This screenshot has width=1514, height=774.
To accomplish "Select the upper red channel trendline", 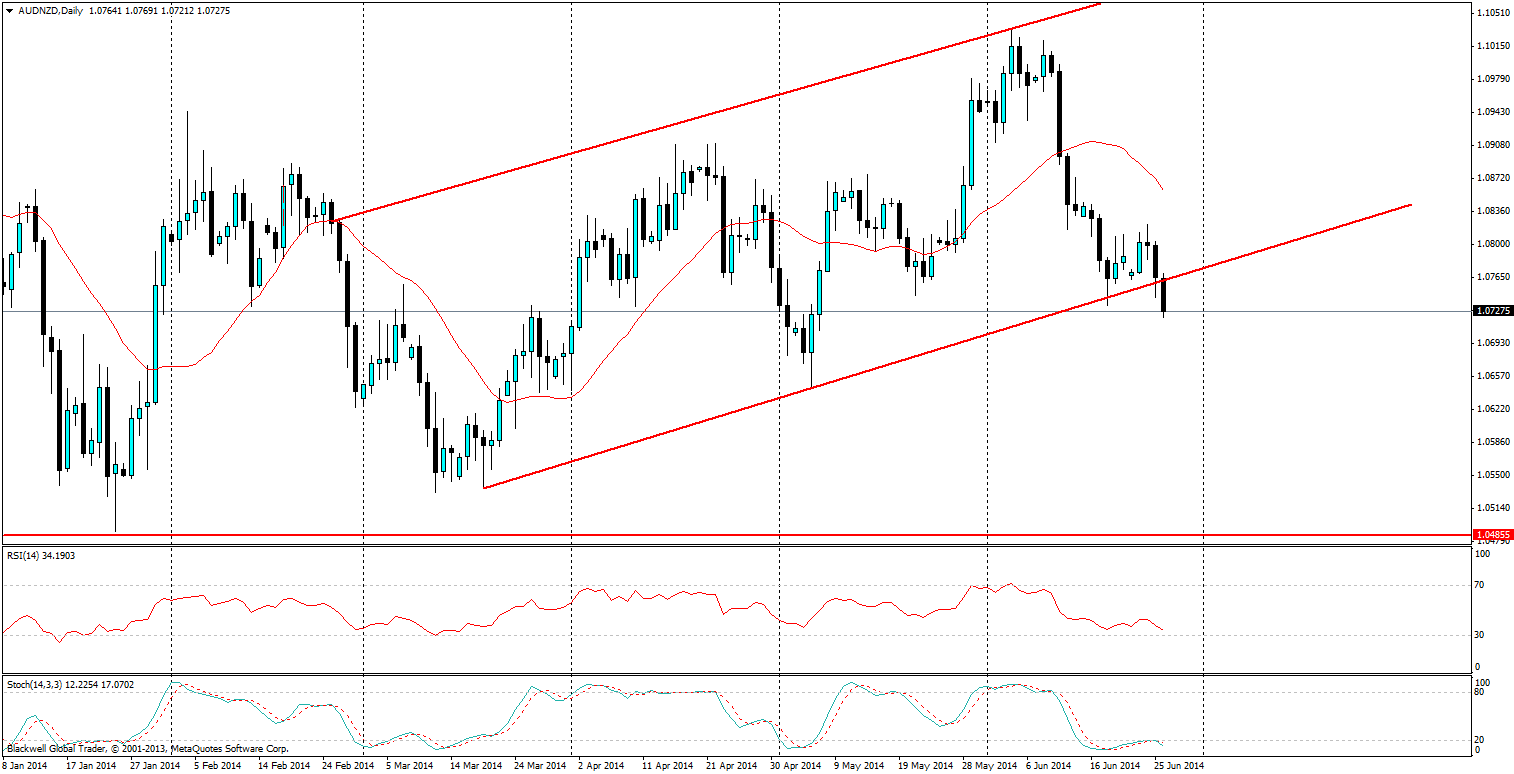I will point(715,111).
